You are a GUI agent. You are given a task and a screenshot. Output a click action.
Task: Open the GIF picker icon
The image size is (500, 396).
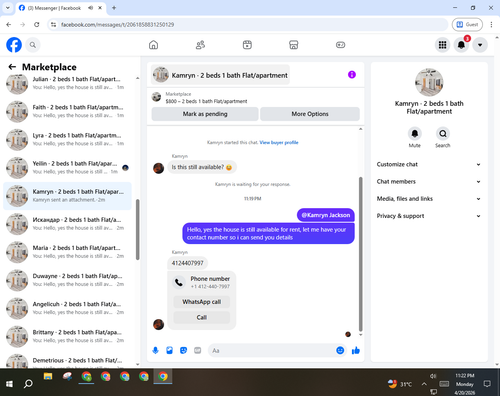[198, 350]
